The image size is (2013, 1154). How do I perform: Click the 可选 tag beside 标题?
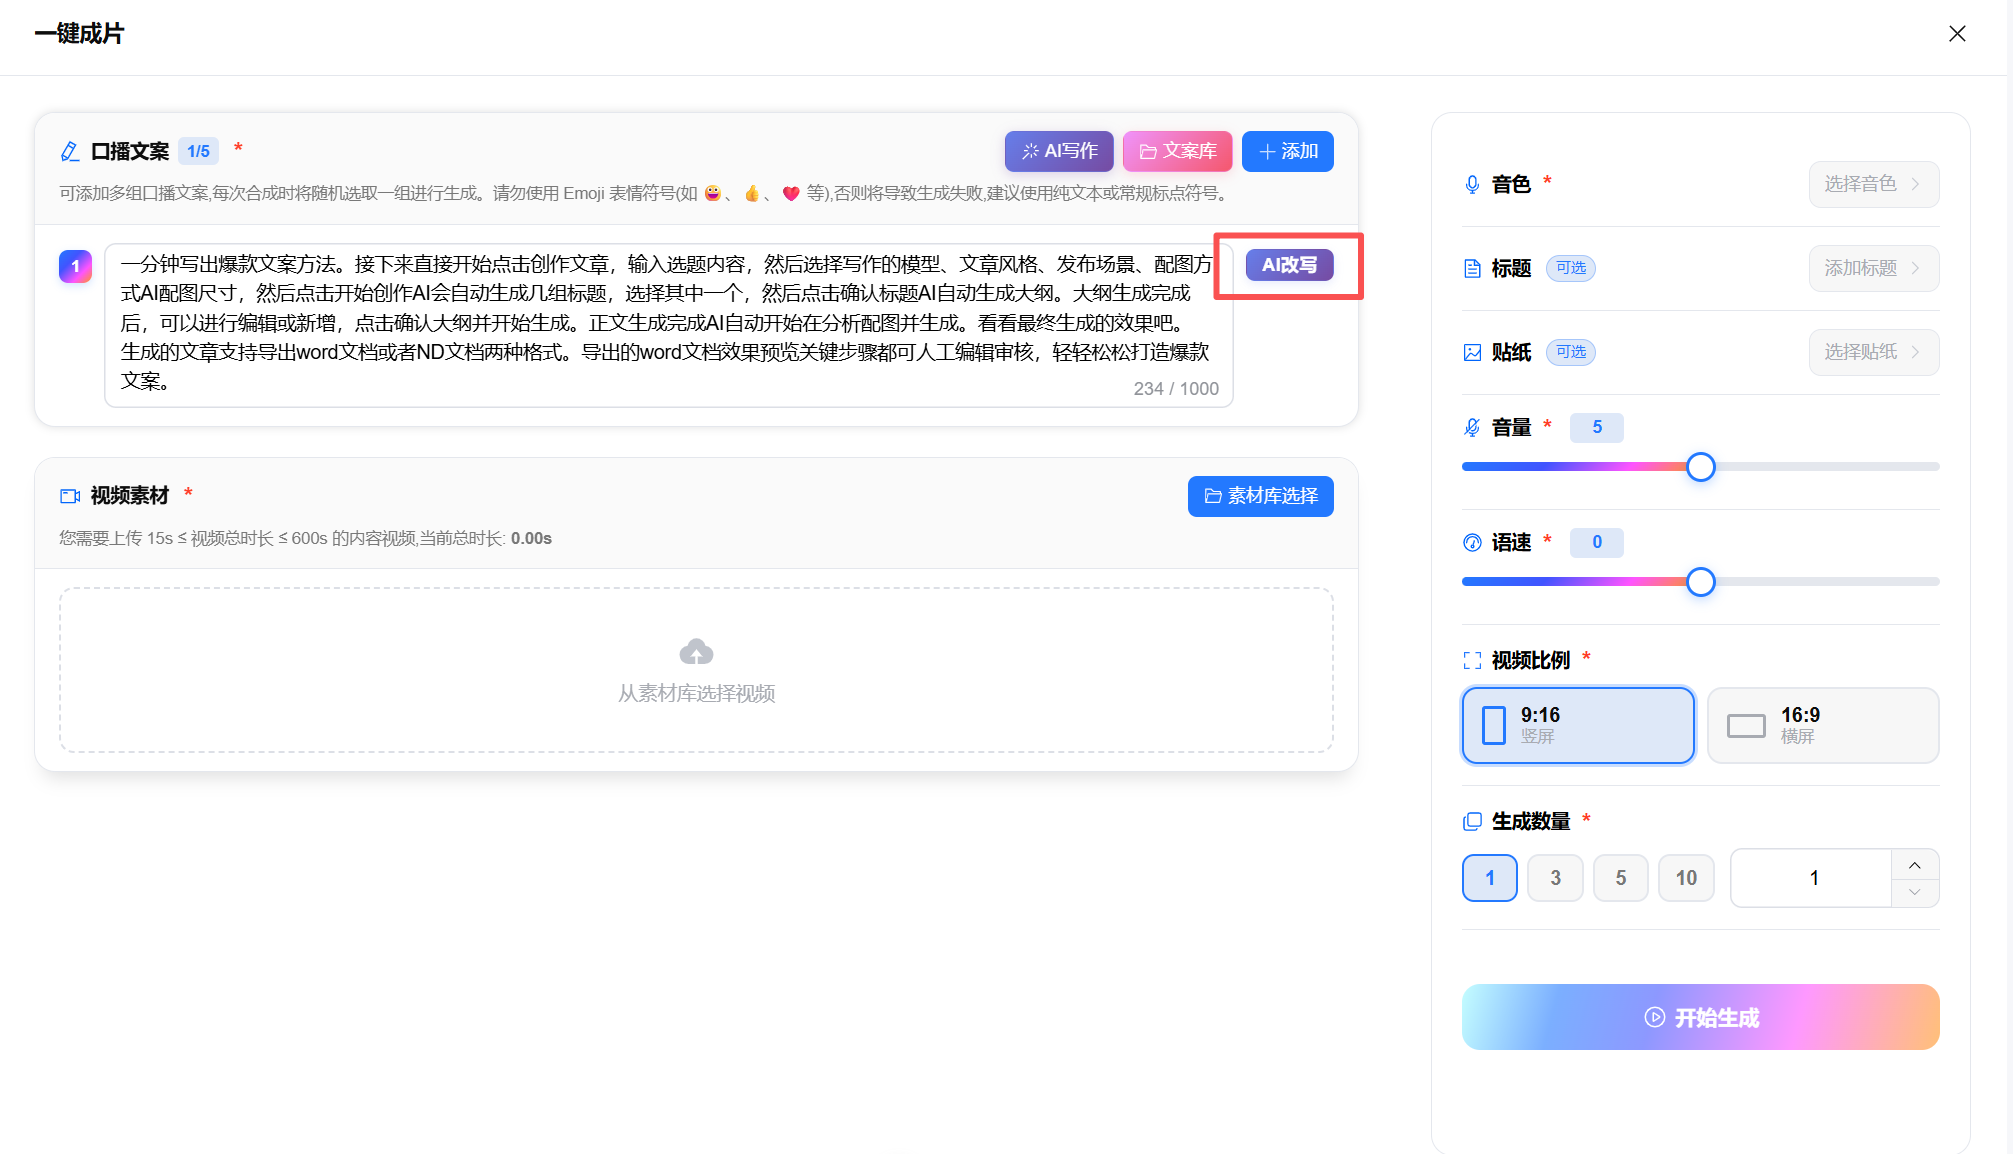pos(1571,268)
